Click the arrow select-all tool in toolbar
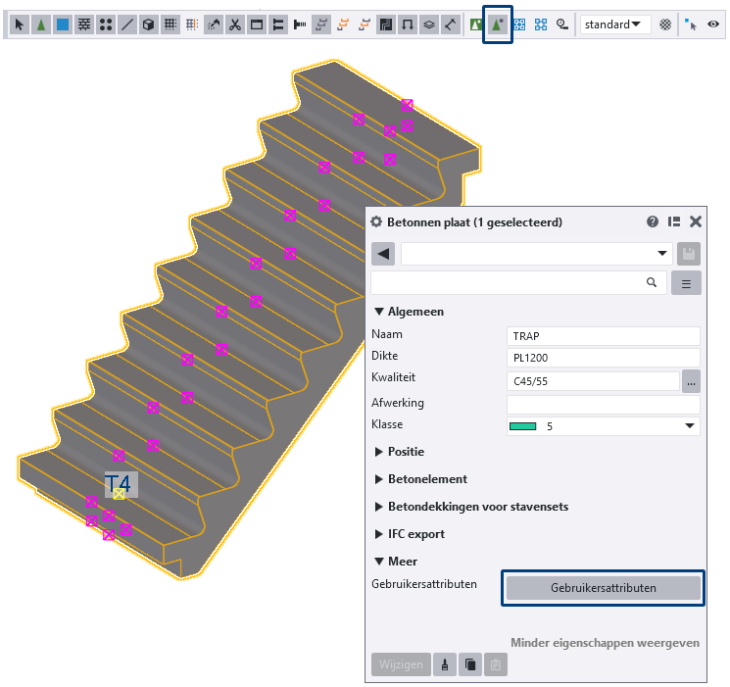The height and width of the screenshot is (687, 730). coord(18,24)
